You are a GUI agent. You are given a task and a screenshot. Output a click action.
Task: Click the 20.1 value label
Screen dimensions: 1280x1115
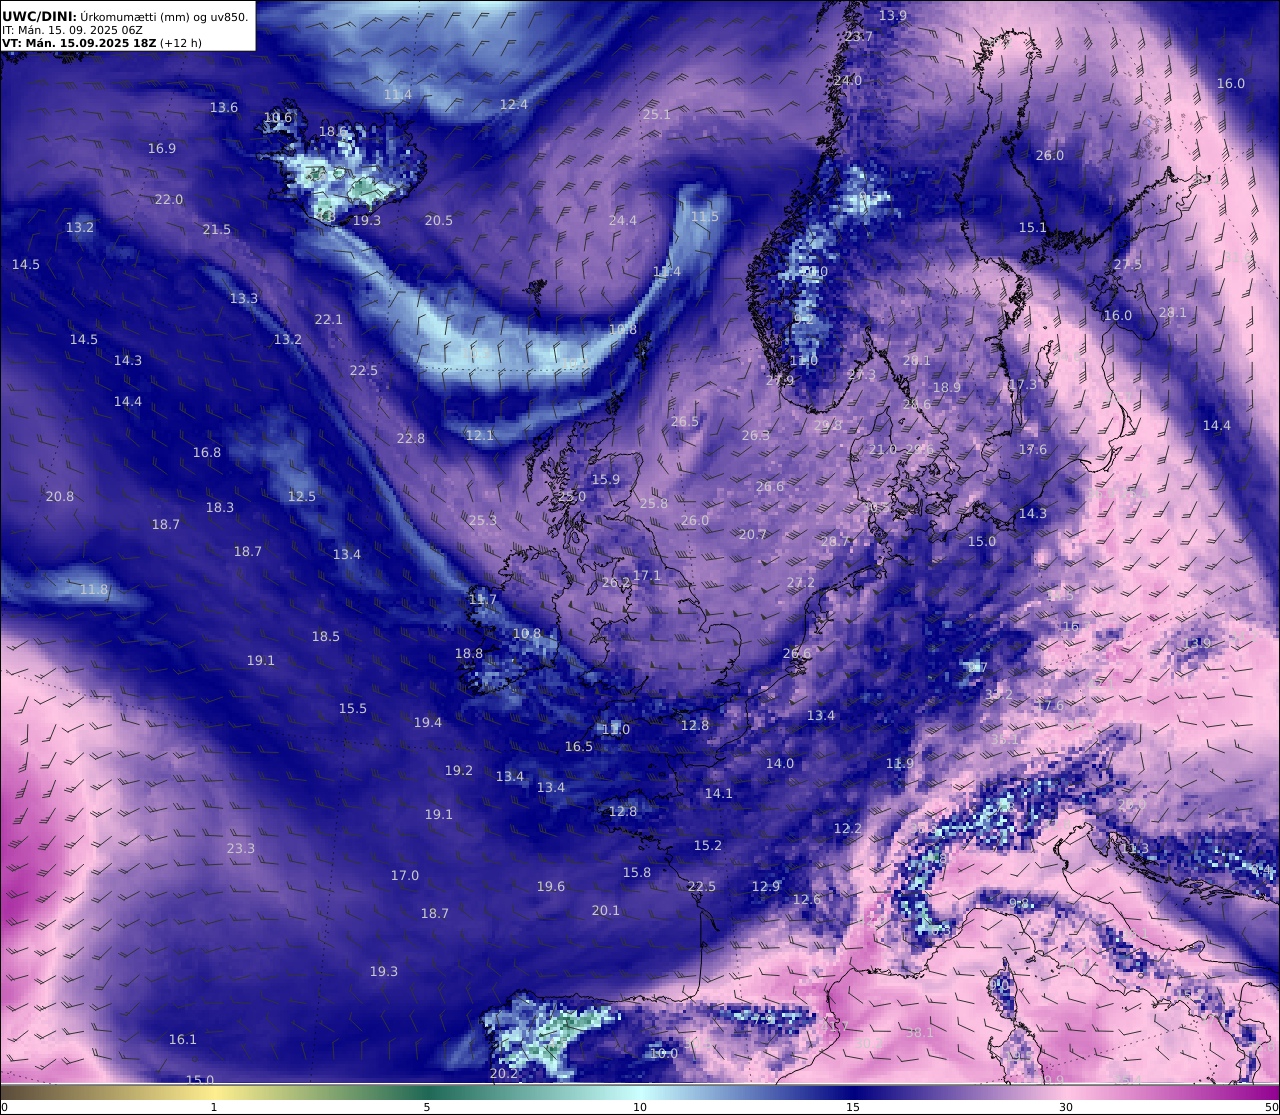pyautogui.click(x=606, y=910)
